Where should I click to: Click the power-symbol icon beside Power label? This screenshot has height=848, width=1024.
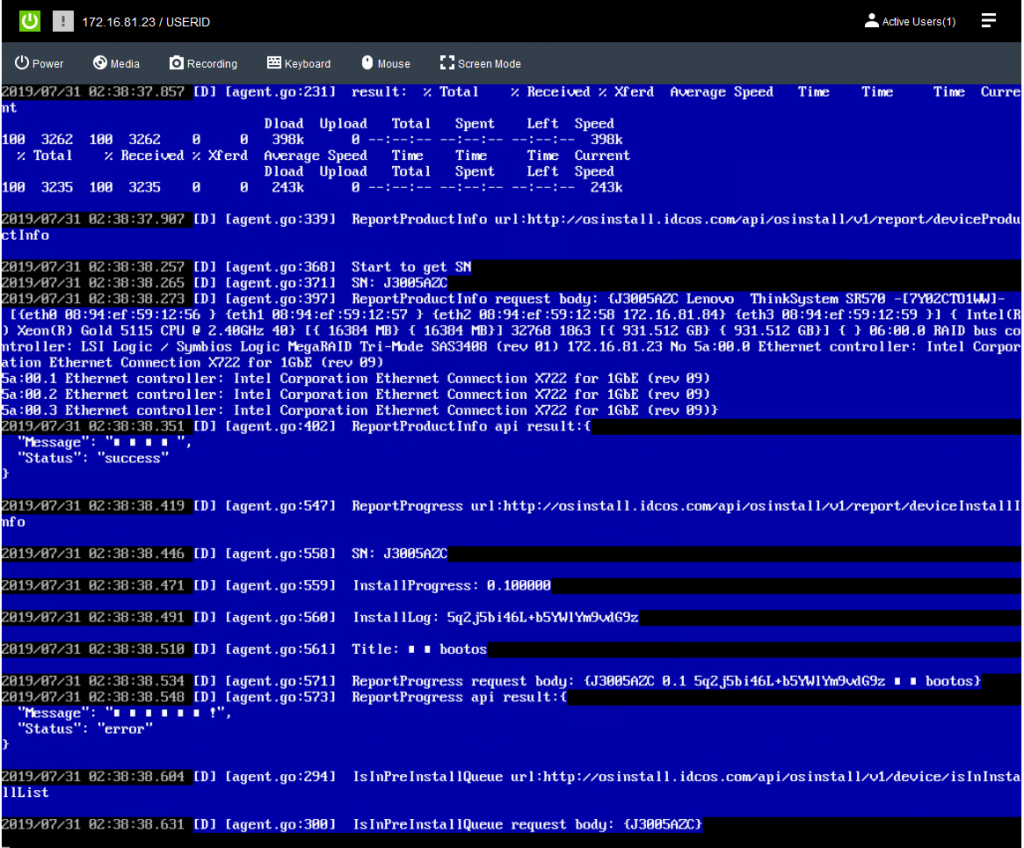[x=21, y=62]
